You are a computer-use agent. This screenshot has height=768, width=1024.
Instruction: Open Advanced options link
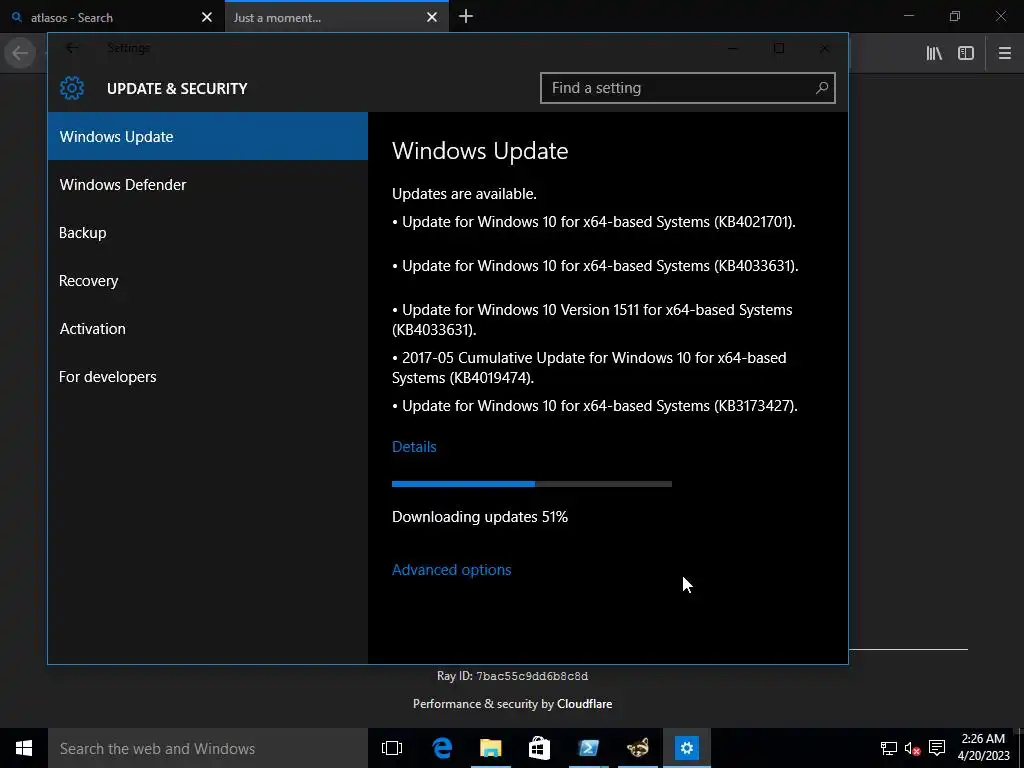(451, 569)
